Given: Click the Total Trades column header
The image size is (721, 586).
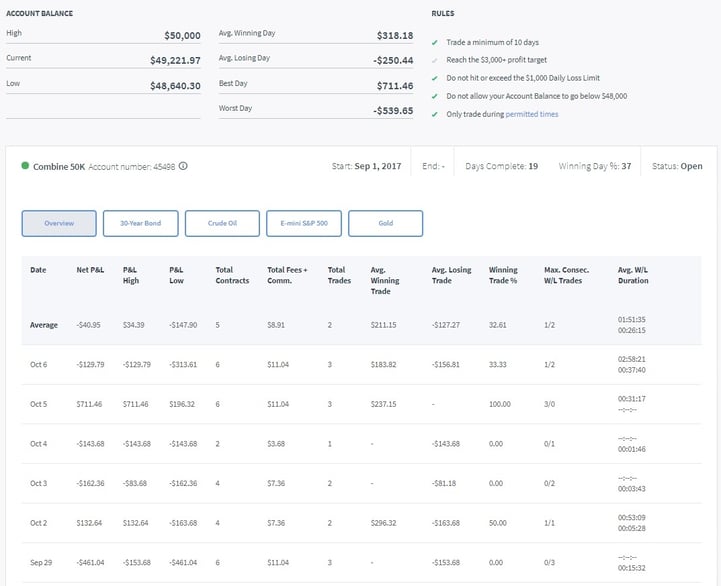Looking at the screenshot, I should (x=337, y=275).
